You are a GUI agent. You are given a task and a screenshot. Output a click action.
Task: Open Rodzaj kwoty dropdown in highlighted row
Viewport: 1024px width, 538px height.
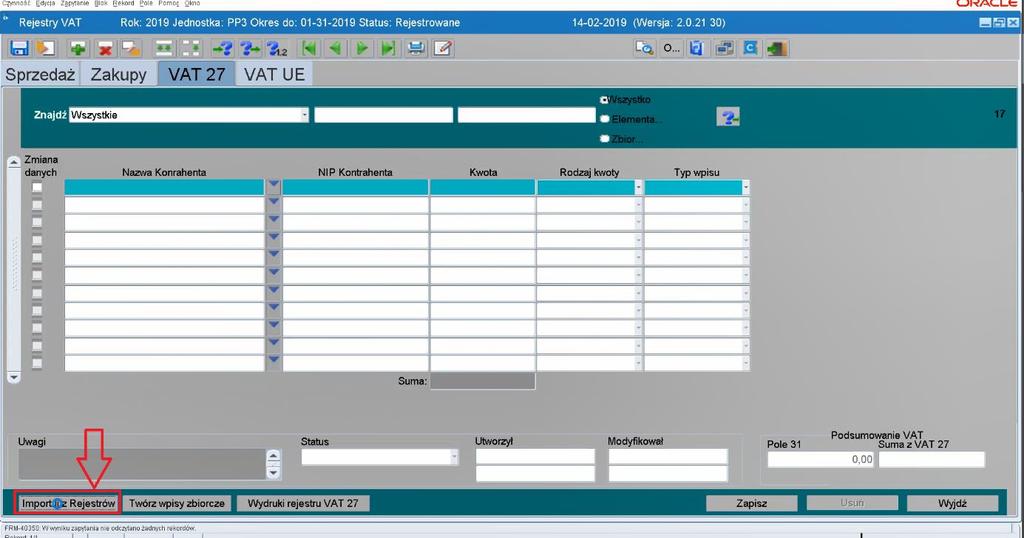point(638,187)
